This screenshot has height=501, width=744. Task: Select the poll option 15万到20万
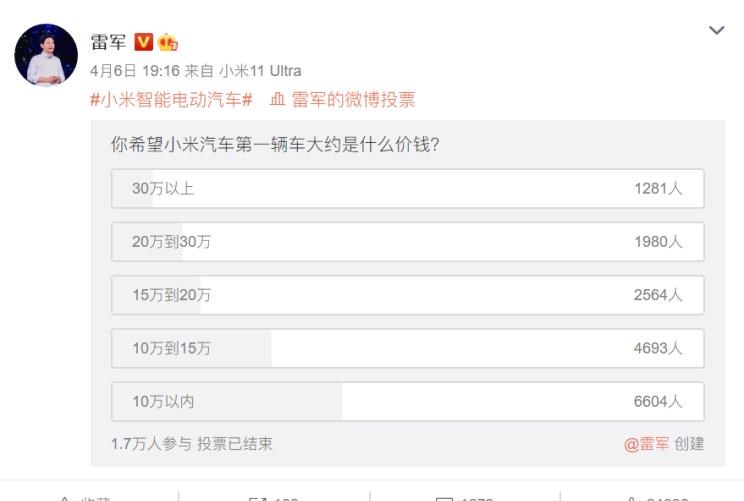(408, 295)
